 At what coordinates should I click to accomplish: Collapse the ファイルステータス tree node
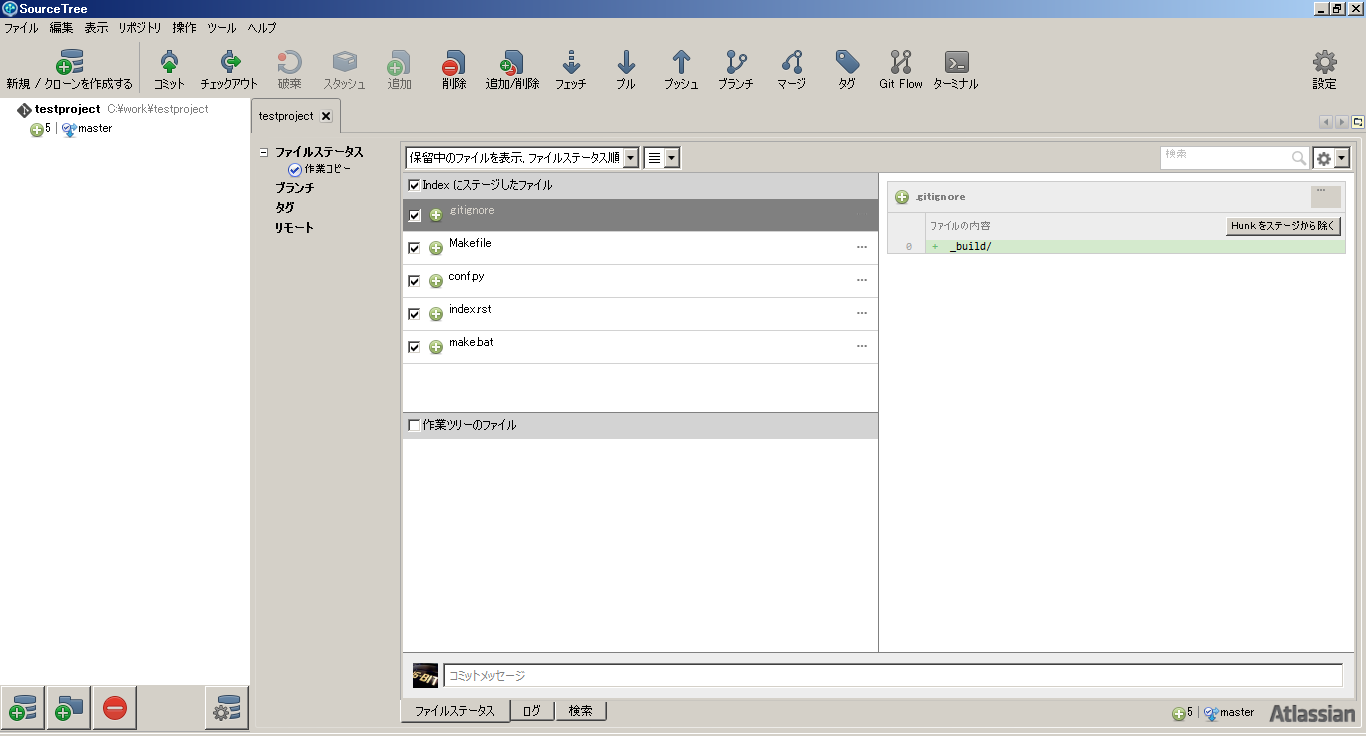(x=264, y=153)
